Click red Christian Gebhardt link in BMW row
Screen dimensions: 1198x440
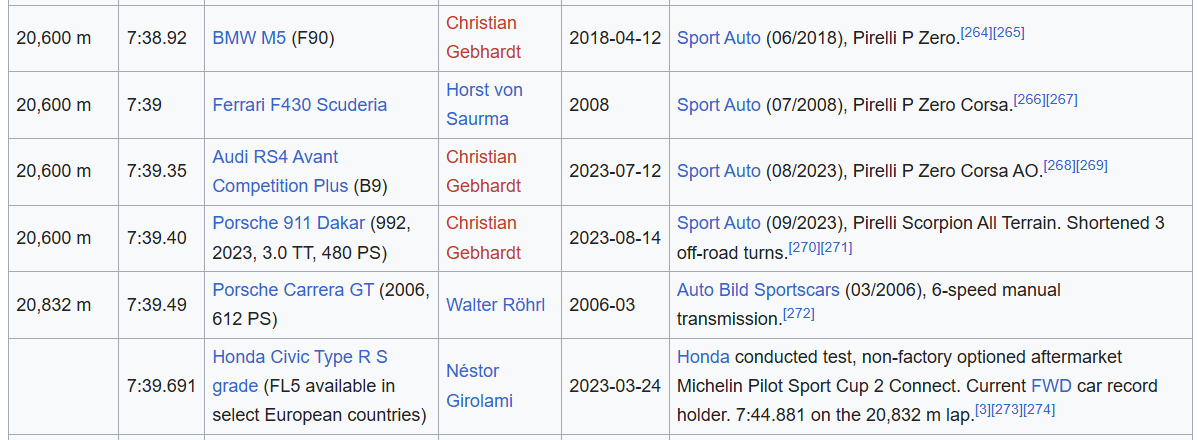pyautogui.click(x=481, y=23)
